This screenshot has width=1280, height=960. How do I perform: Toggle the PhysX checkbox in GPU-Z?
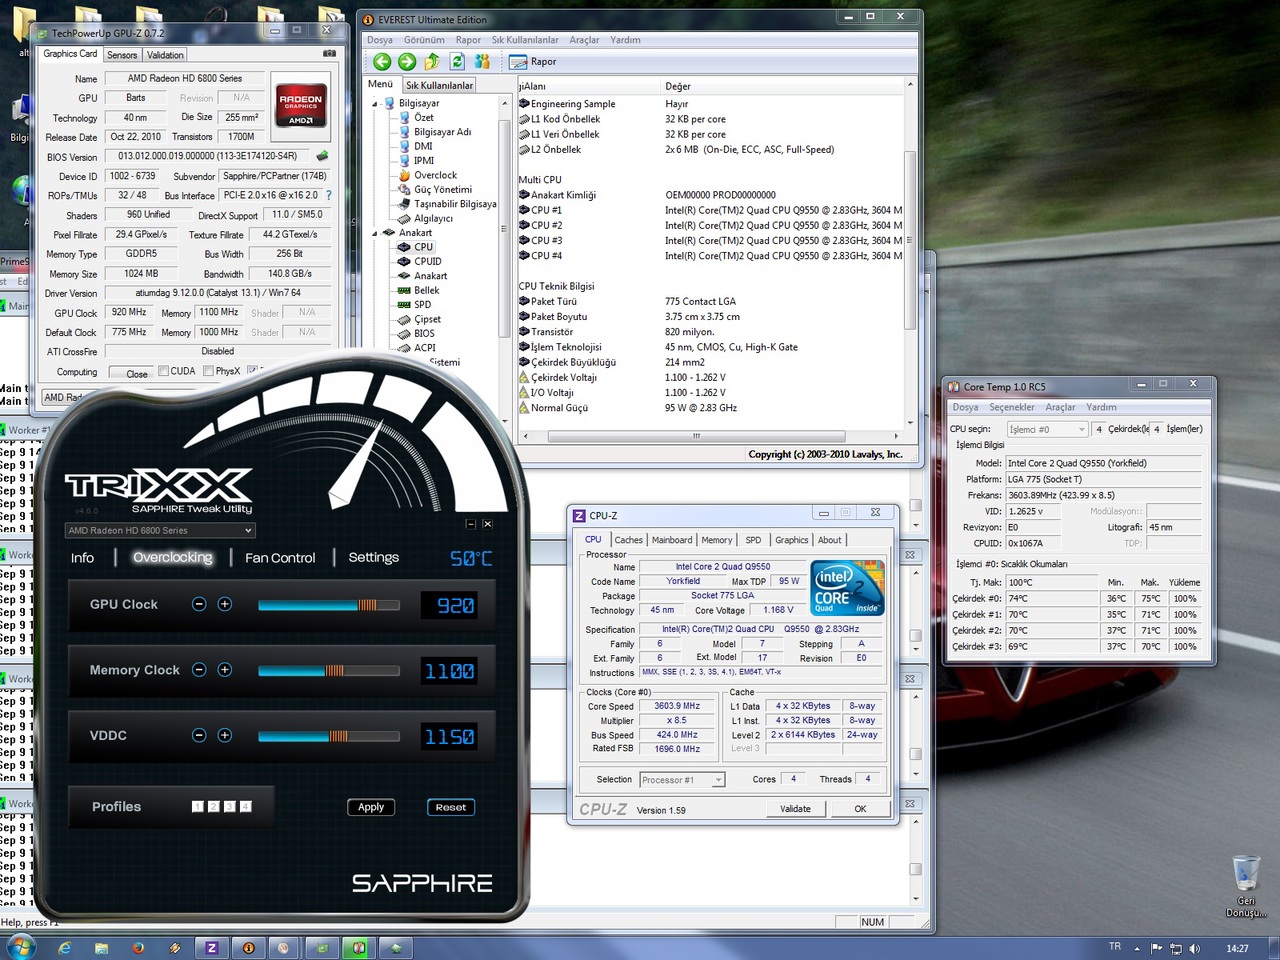pyautogui.click(x=208, y=371)
